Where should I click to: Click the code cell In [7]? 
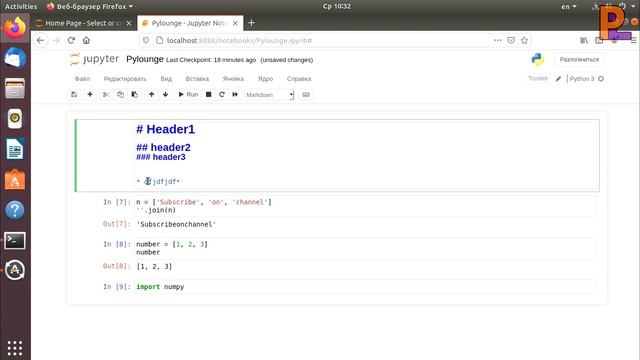click(365, 206)
